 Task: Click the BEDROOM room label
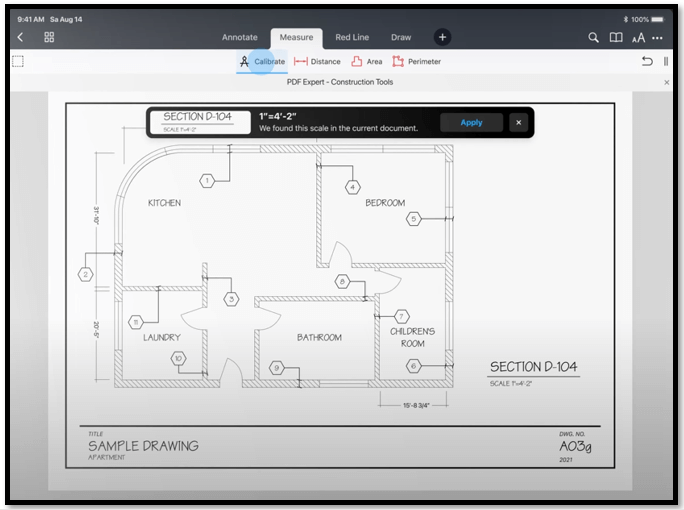tap(385, 203)
